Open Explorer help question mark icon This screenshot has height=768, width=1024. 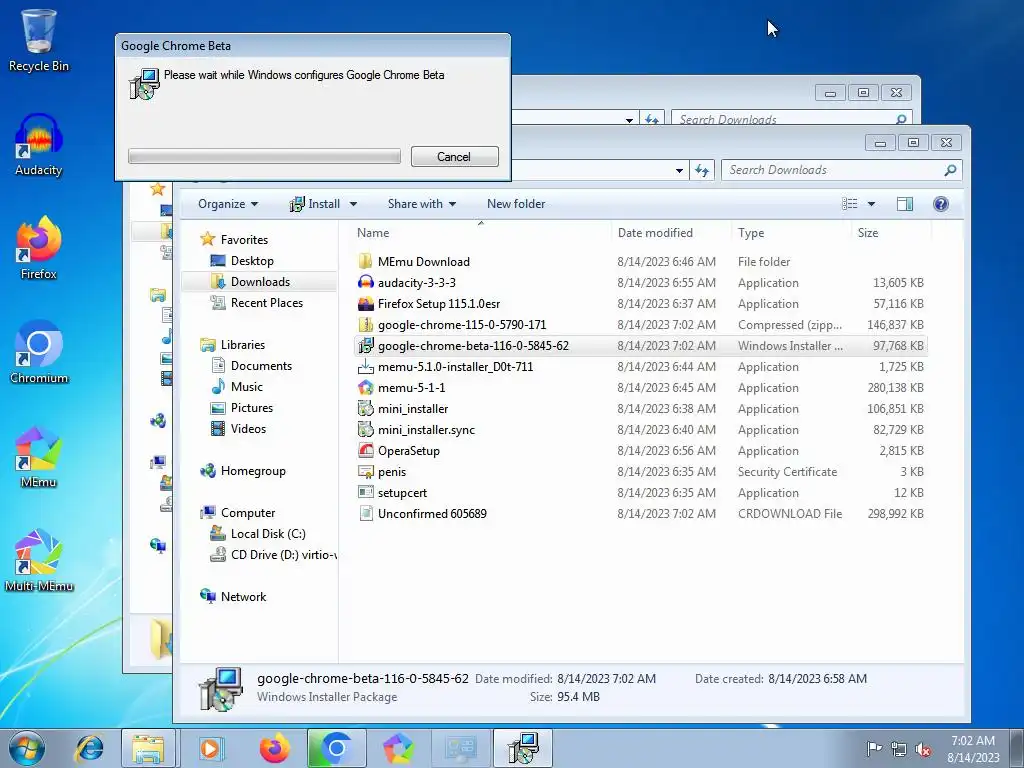point(941,204)
